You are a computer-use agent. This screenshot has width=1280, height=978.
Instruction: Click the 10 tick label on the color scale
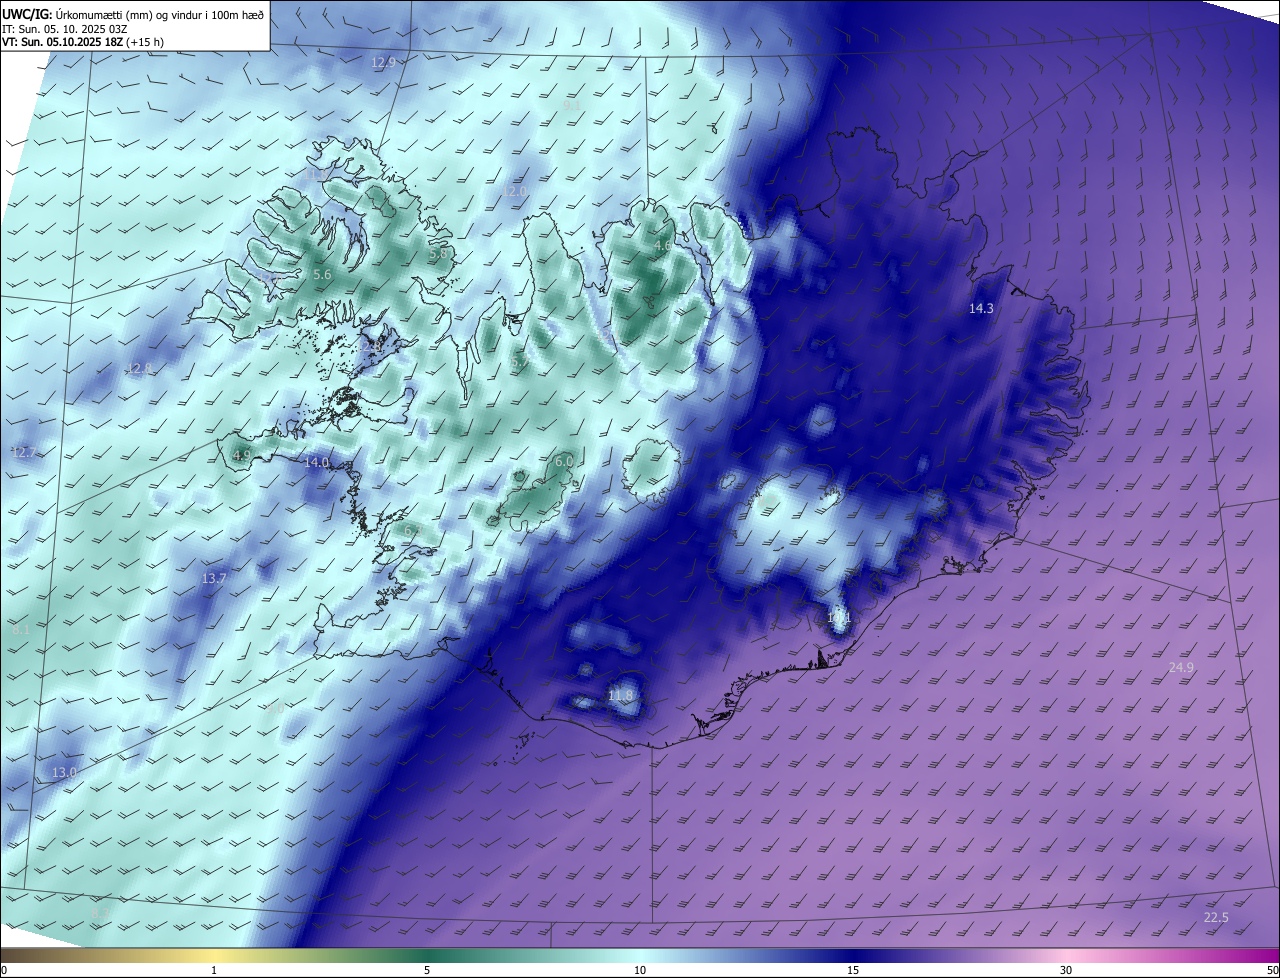tap(640, 970)
